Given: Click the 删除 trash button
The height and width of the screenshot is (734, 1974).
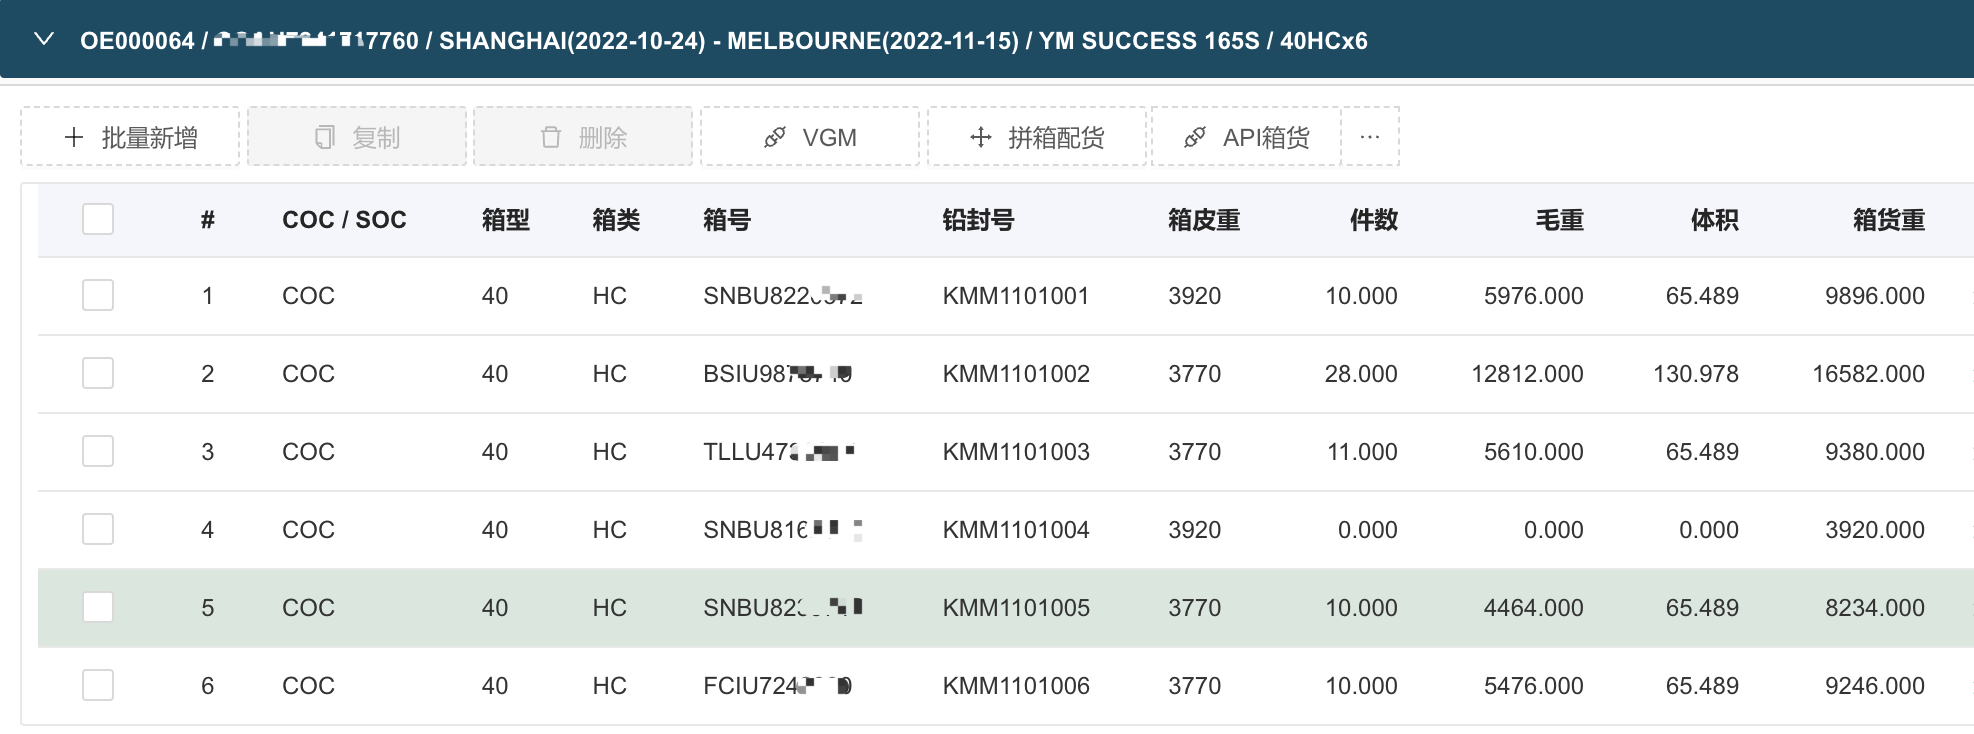Looking at the screenshot, I should (x=583, y=137).
